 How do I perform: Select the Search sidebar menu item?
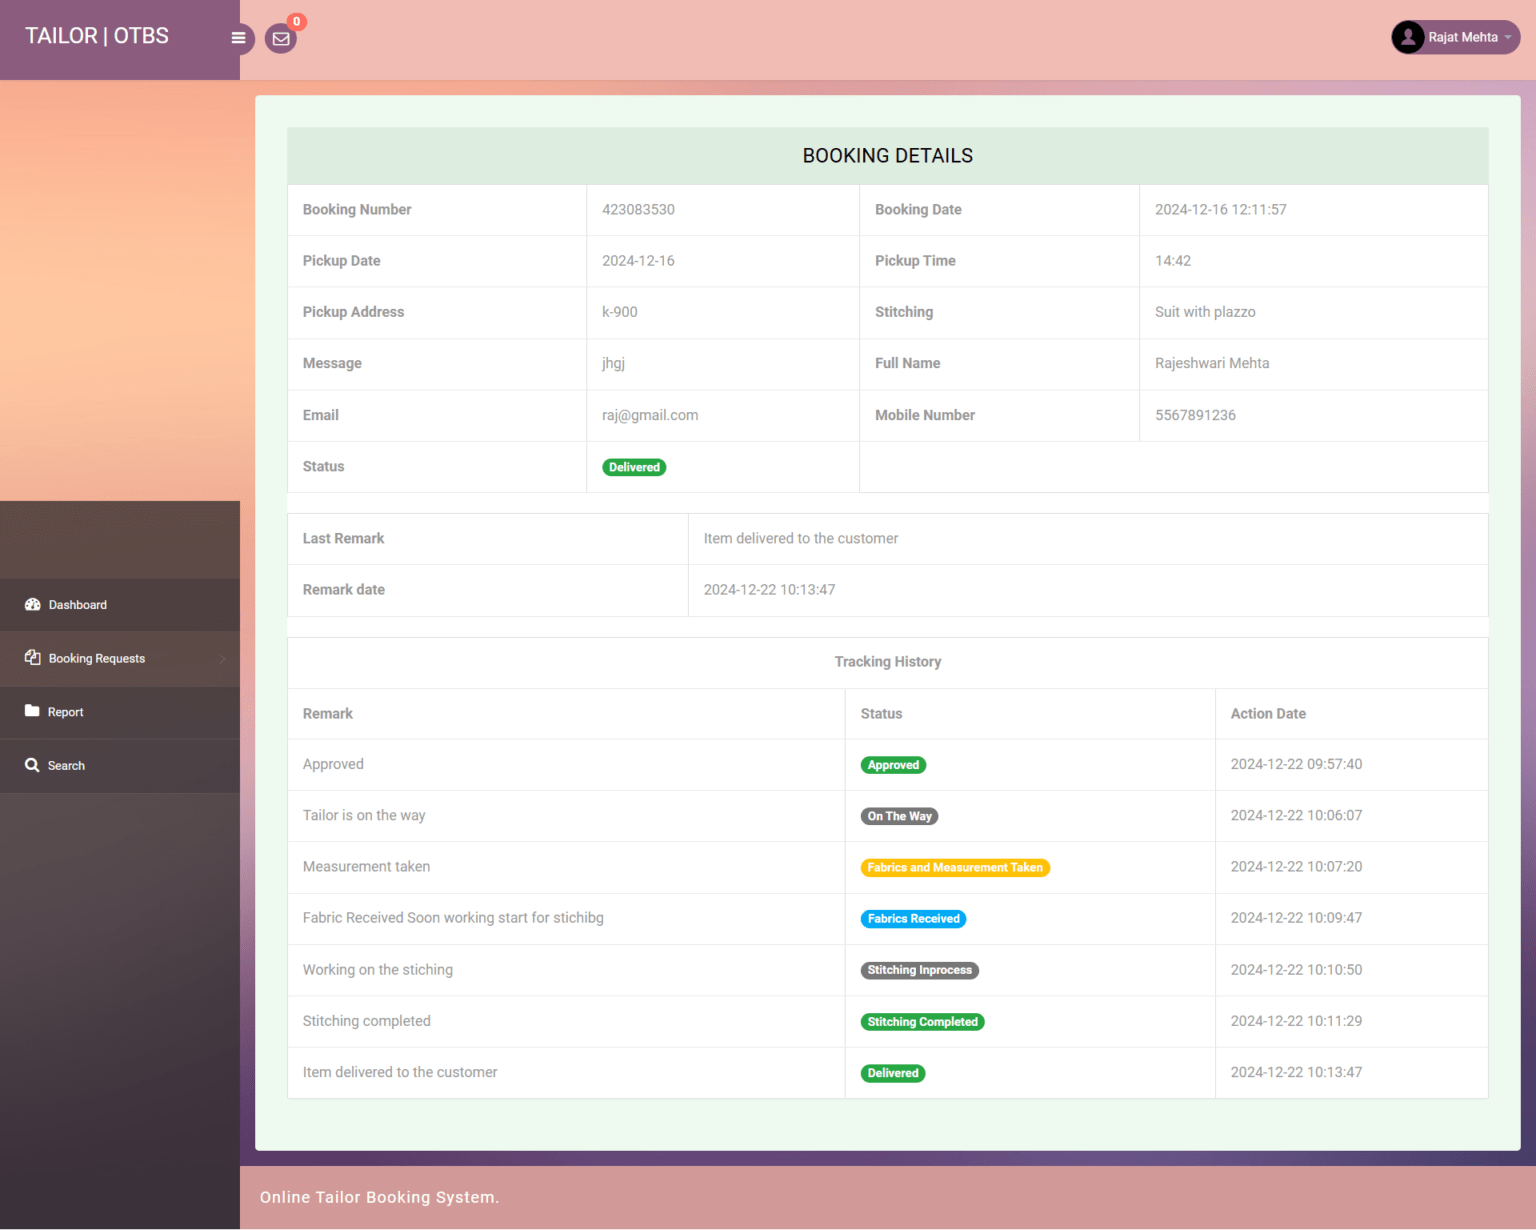click(x=68, y=765)
